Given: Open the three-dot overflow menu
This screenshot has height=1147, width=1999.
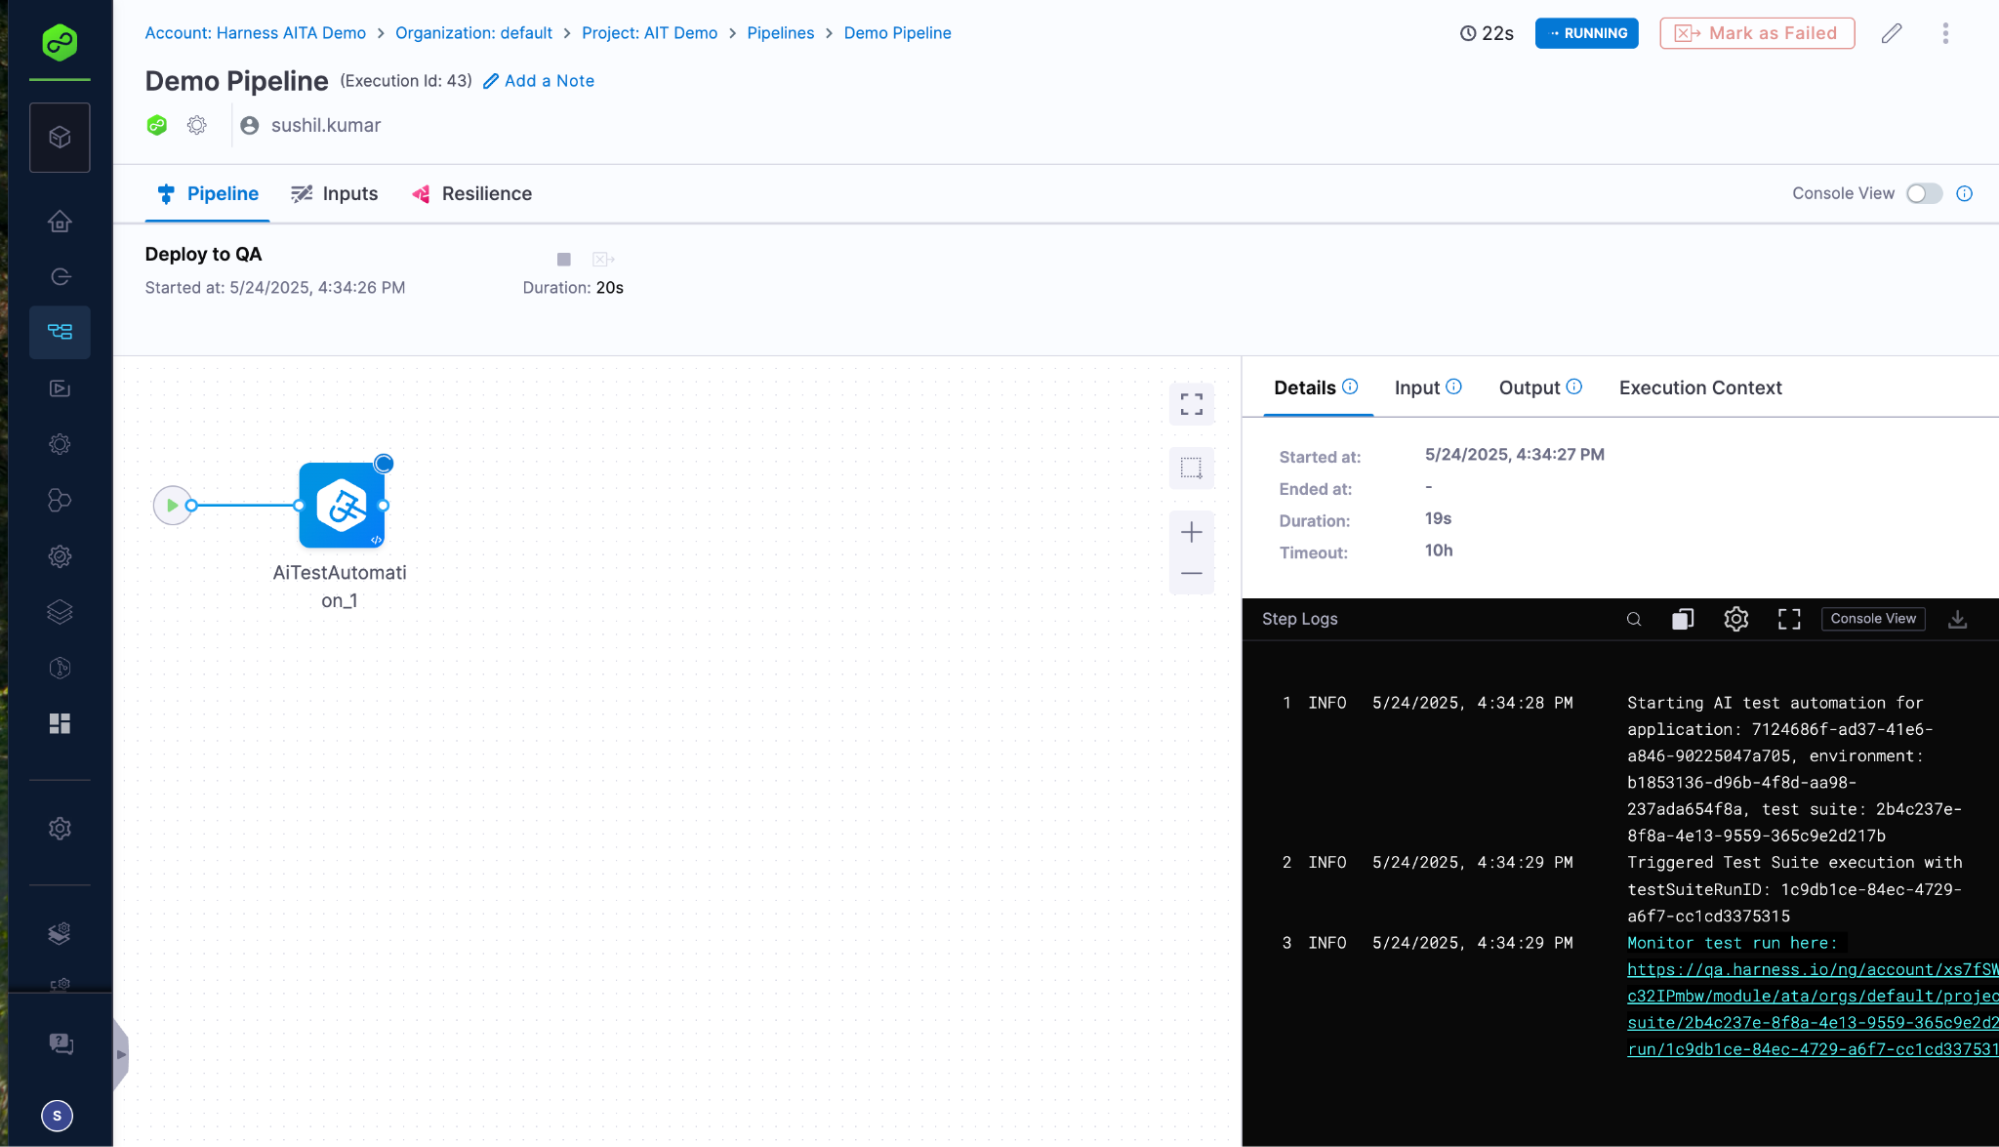Looking at the screenshot, I should coord(1945,33).
